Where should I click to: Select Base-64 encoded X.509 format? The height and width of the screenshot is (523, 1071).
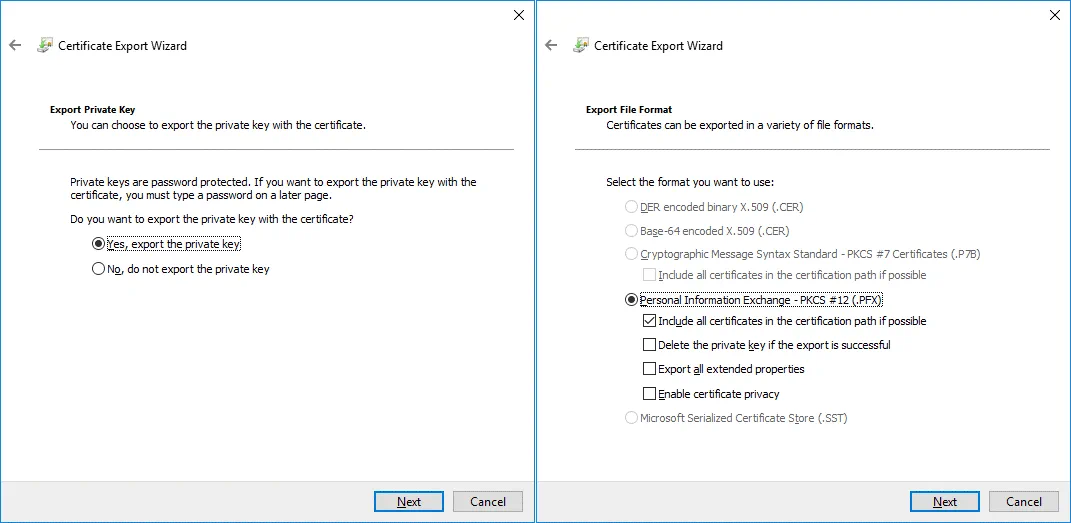[x=631, y=231]
